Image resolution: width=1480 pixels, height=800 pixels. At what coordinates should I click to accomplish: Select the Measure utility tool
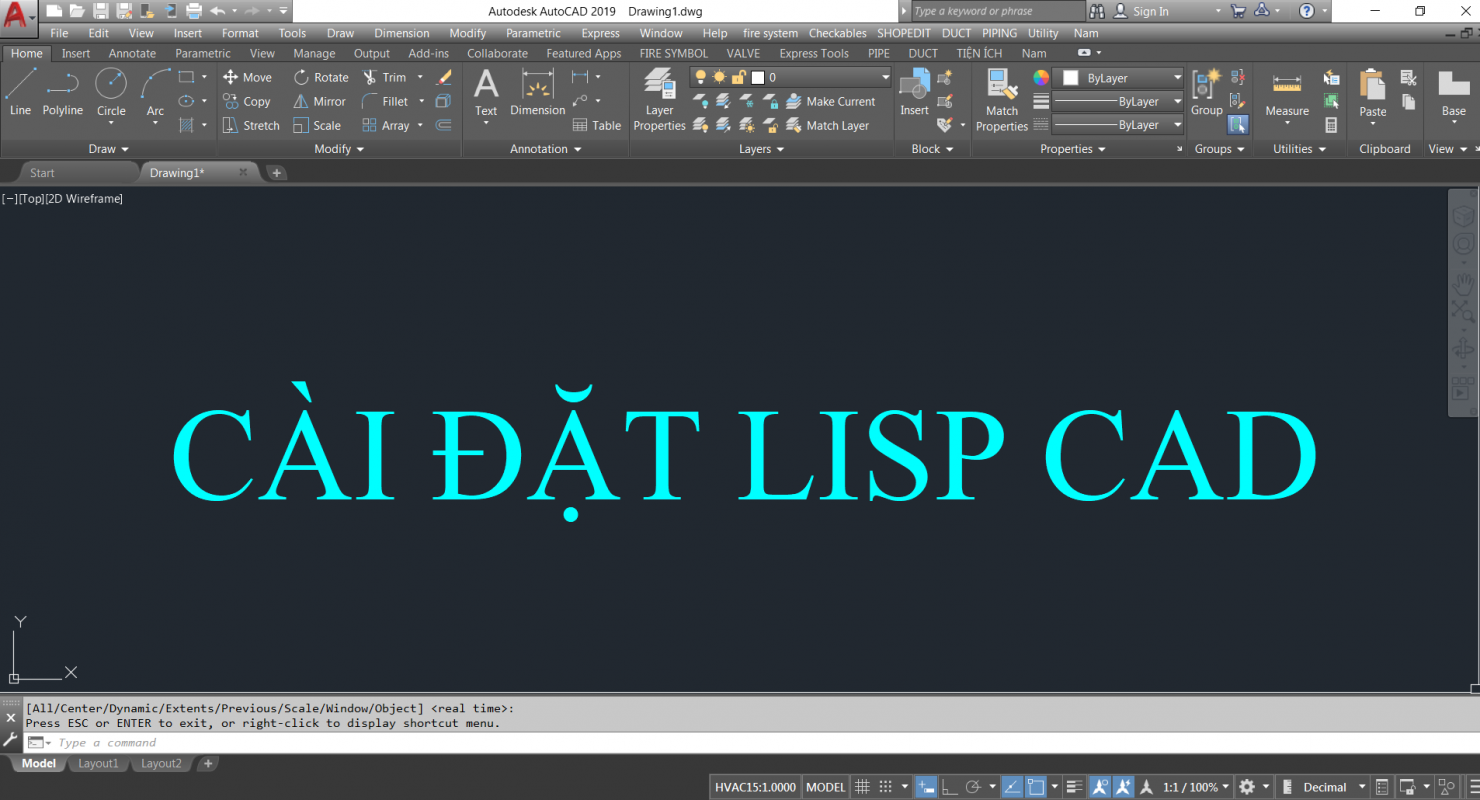[x=1286, y=93]
